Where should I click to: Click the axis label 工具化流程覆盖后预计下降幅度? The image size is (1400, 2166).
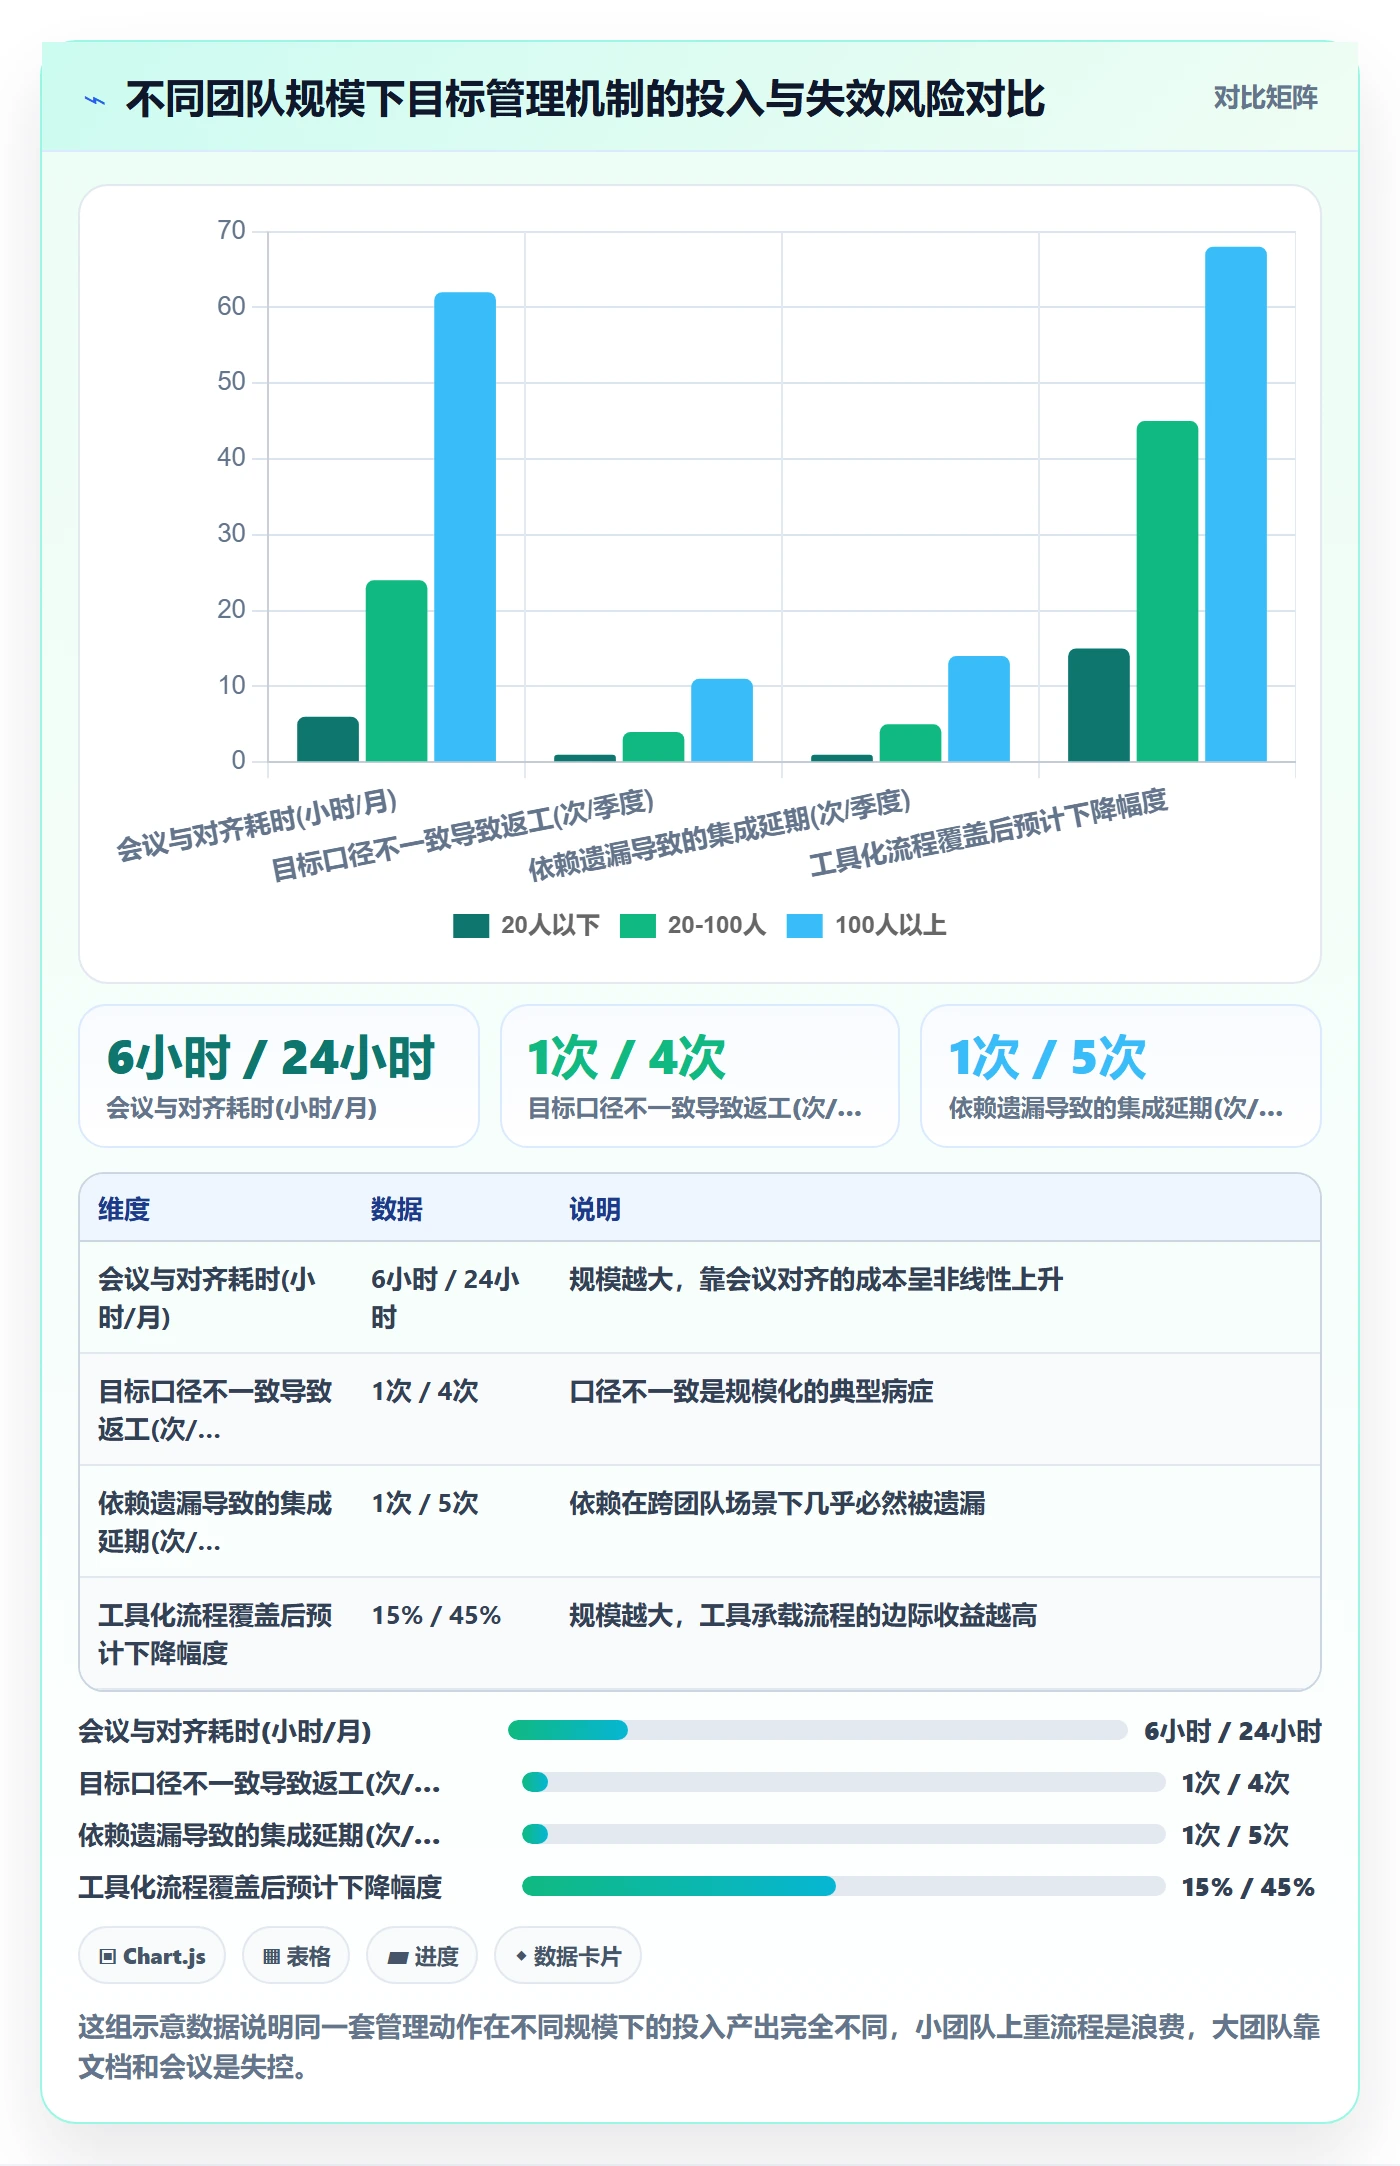pos(988,832)
